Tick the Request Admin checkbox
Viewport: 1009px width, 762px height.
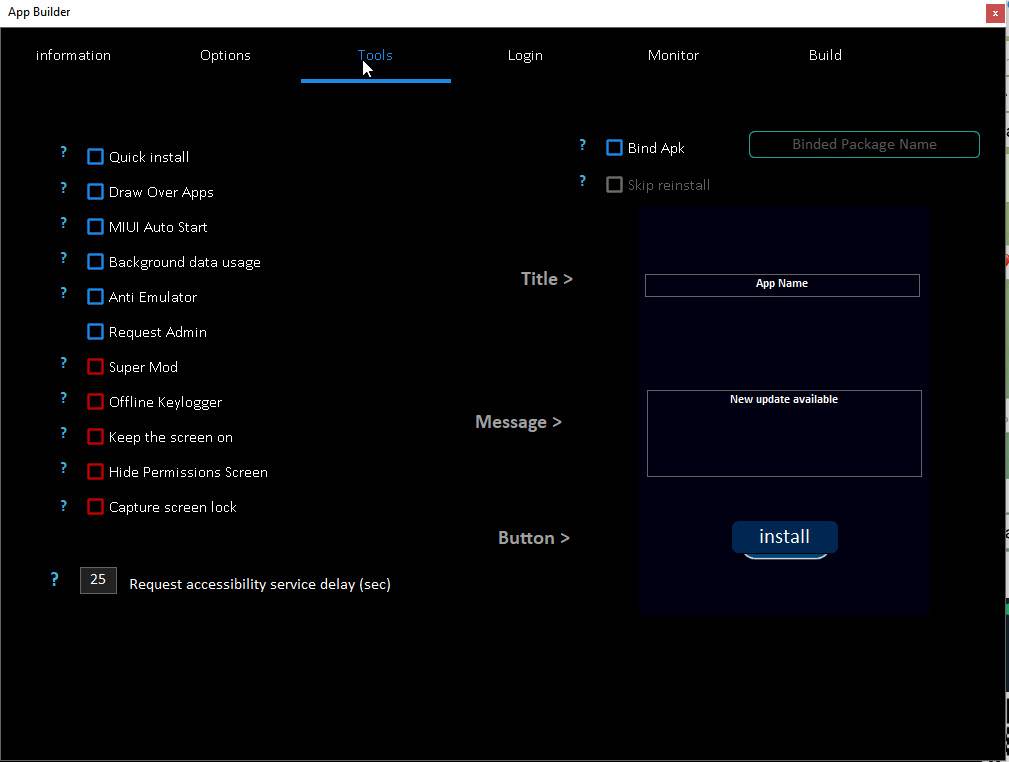click(x=95, y=331)
